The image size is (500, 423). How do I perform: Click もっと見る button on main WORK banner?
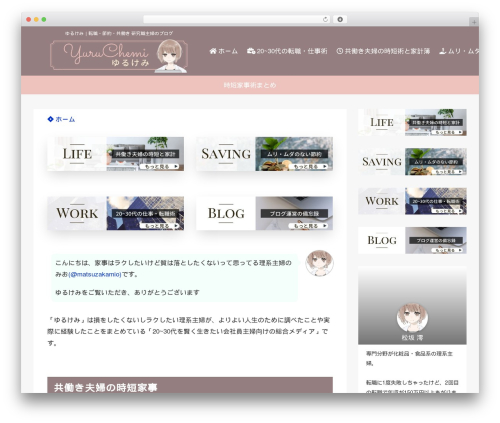pos(159,226)
